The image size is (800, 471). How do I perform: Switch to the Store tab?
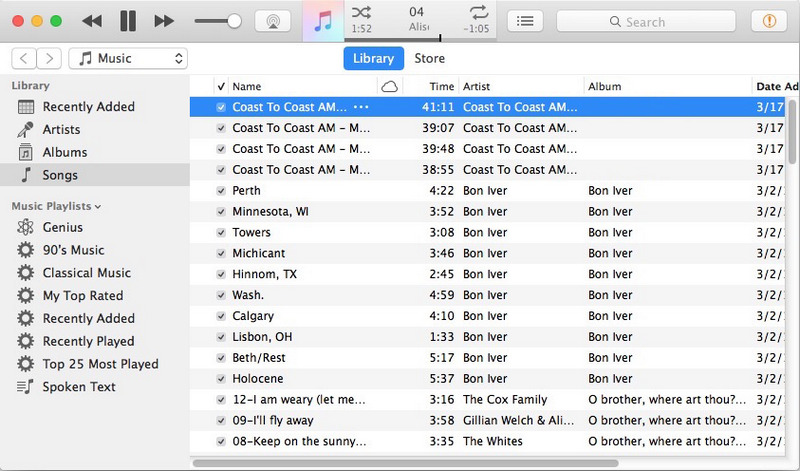coord(430,59)
